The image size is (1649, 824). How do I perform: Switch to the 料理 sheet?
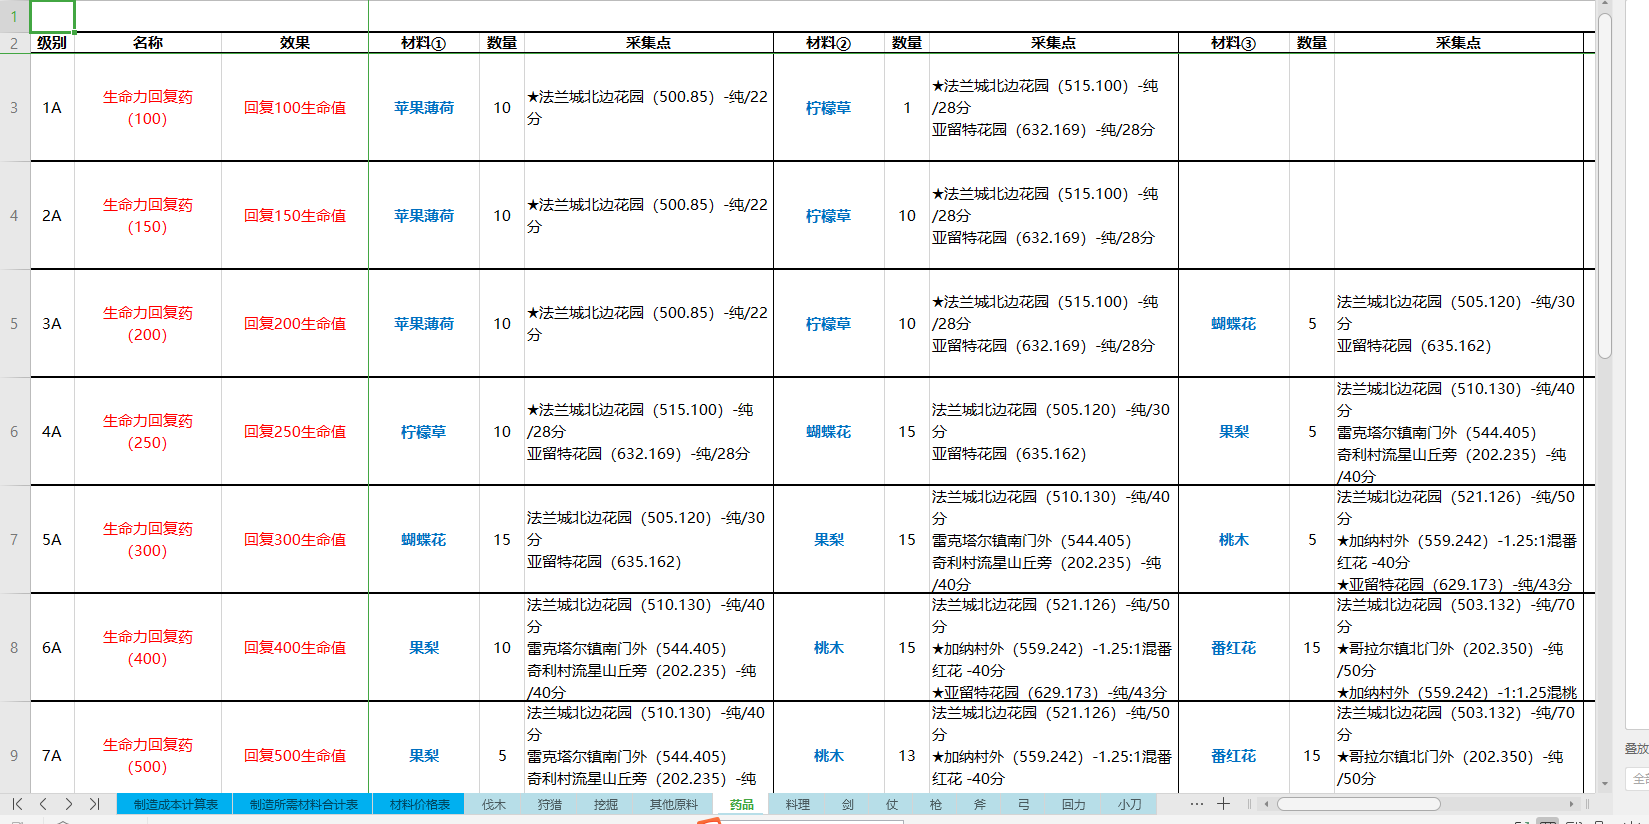(x=797, y=804)
